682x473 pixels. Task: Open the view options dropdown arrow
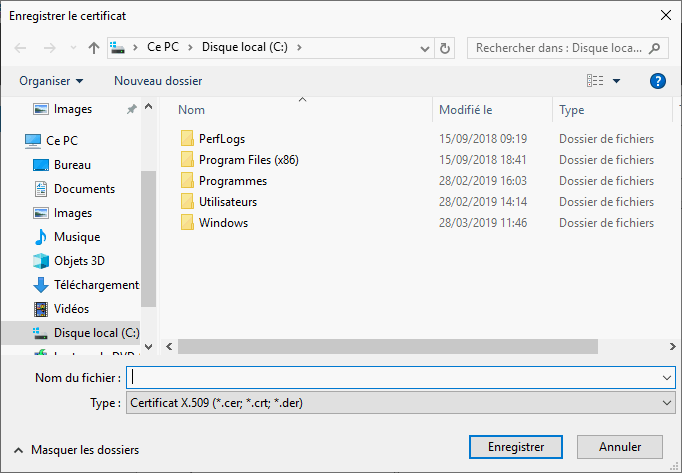point(616,81)
